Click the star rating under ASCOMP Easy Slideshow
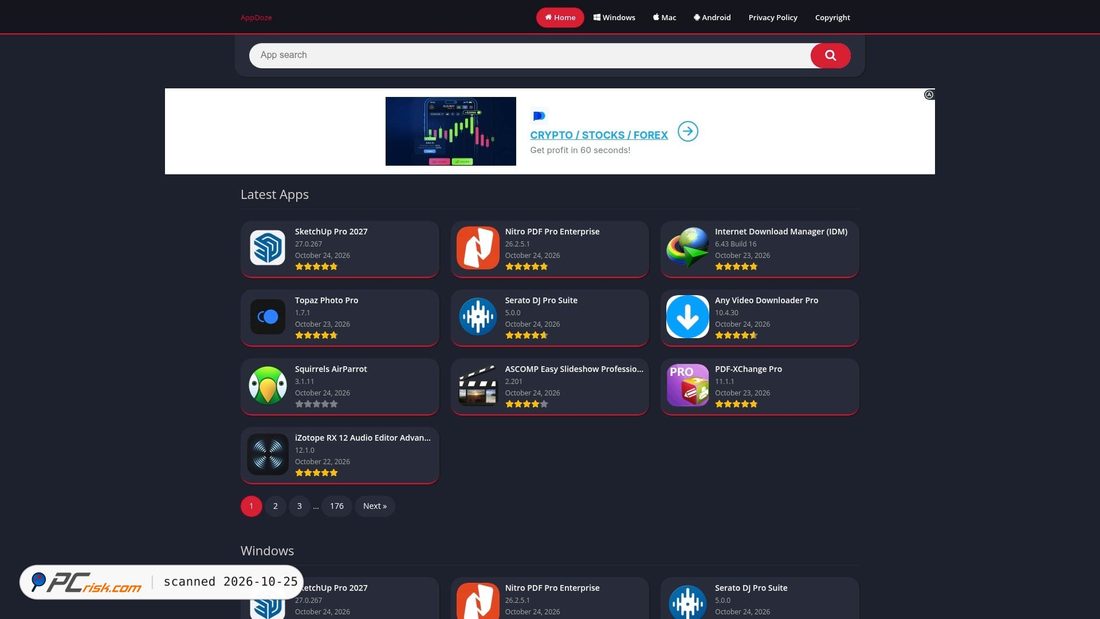The height and width of the screenshot is (619, 1100). [x=526, y=404]
